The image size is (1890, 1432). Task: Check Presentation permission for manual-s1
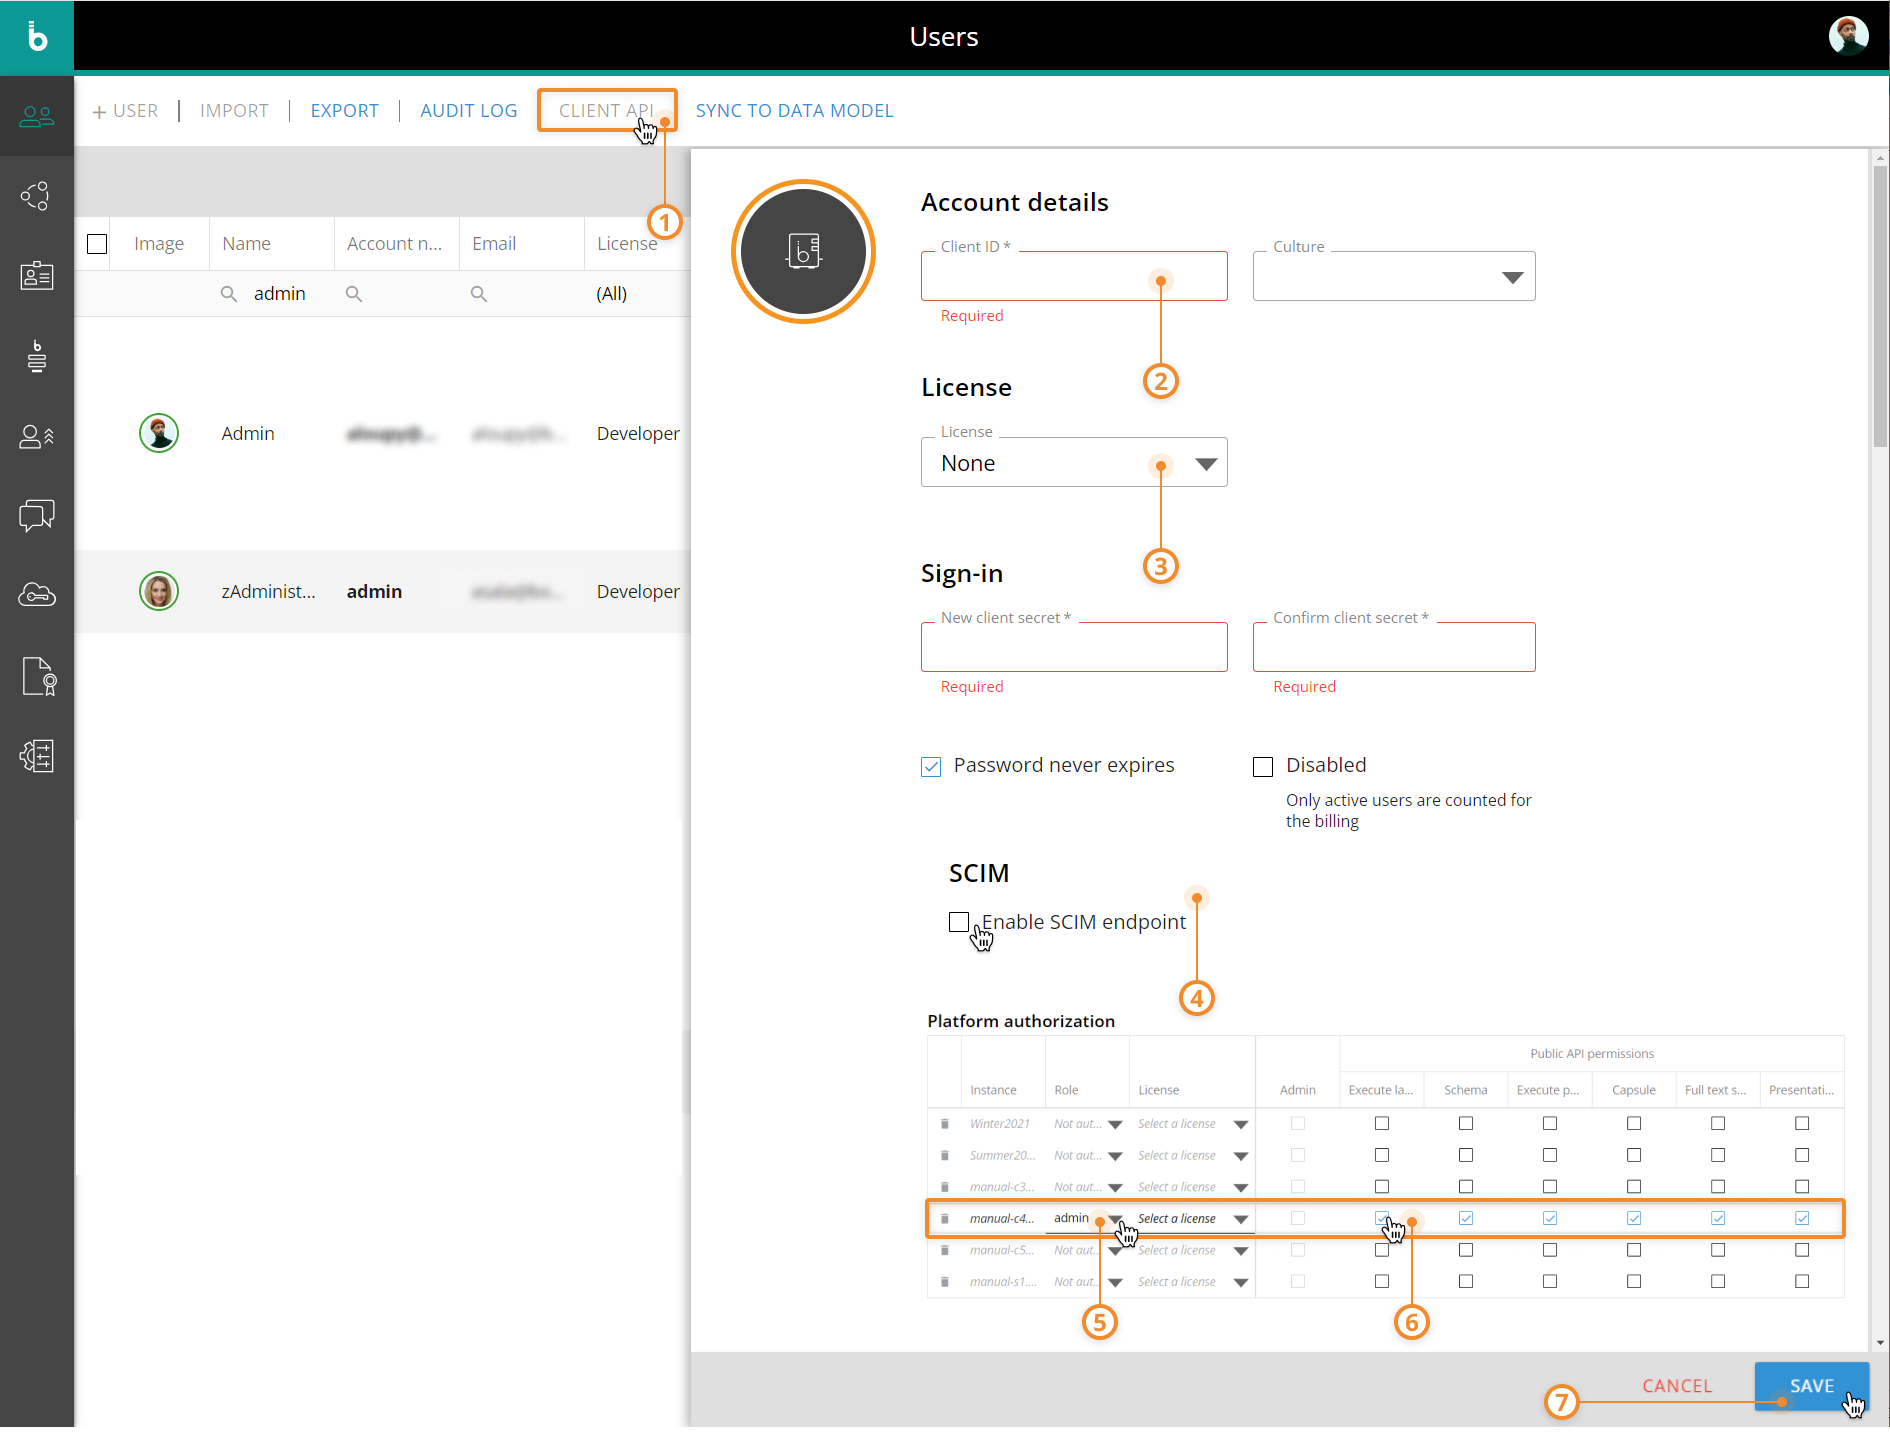pos(1802,1281)
